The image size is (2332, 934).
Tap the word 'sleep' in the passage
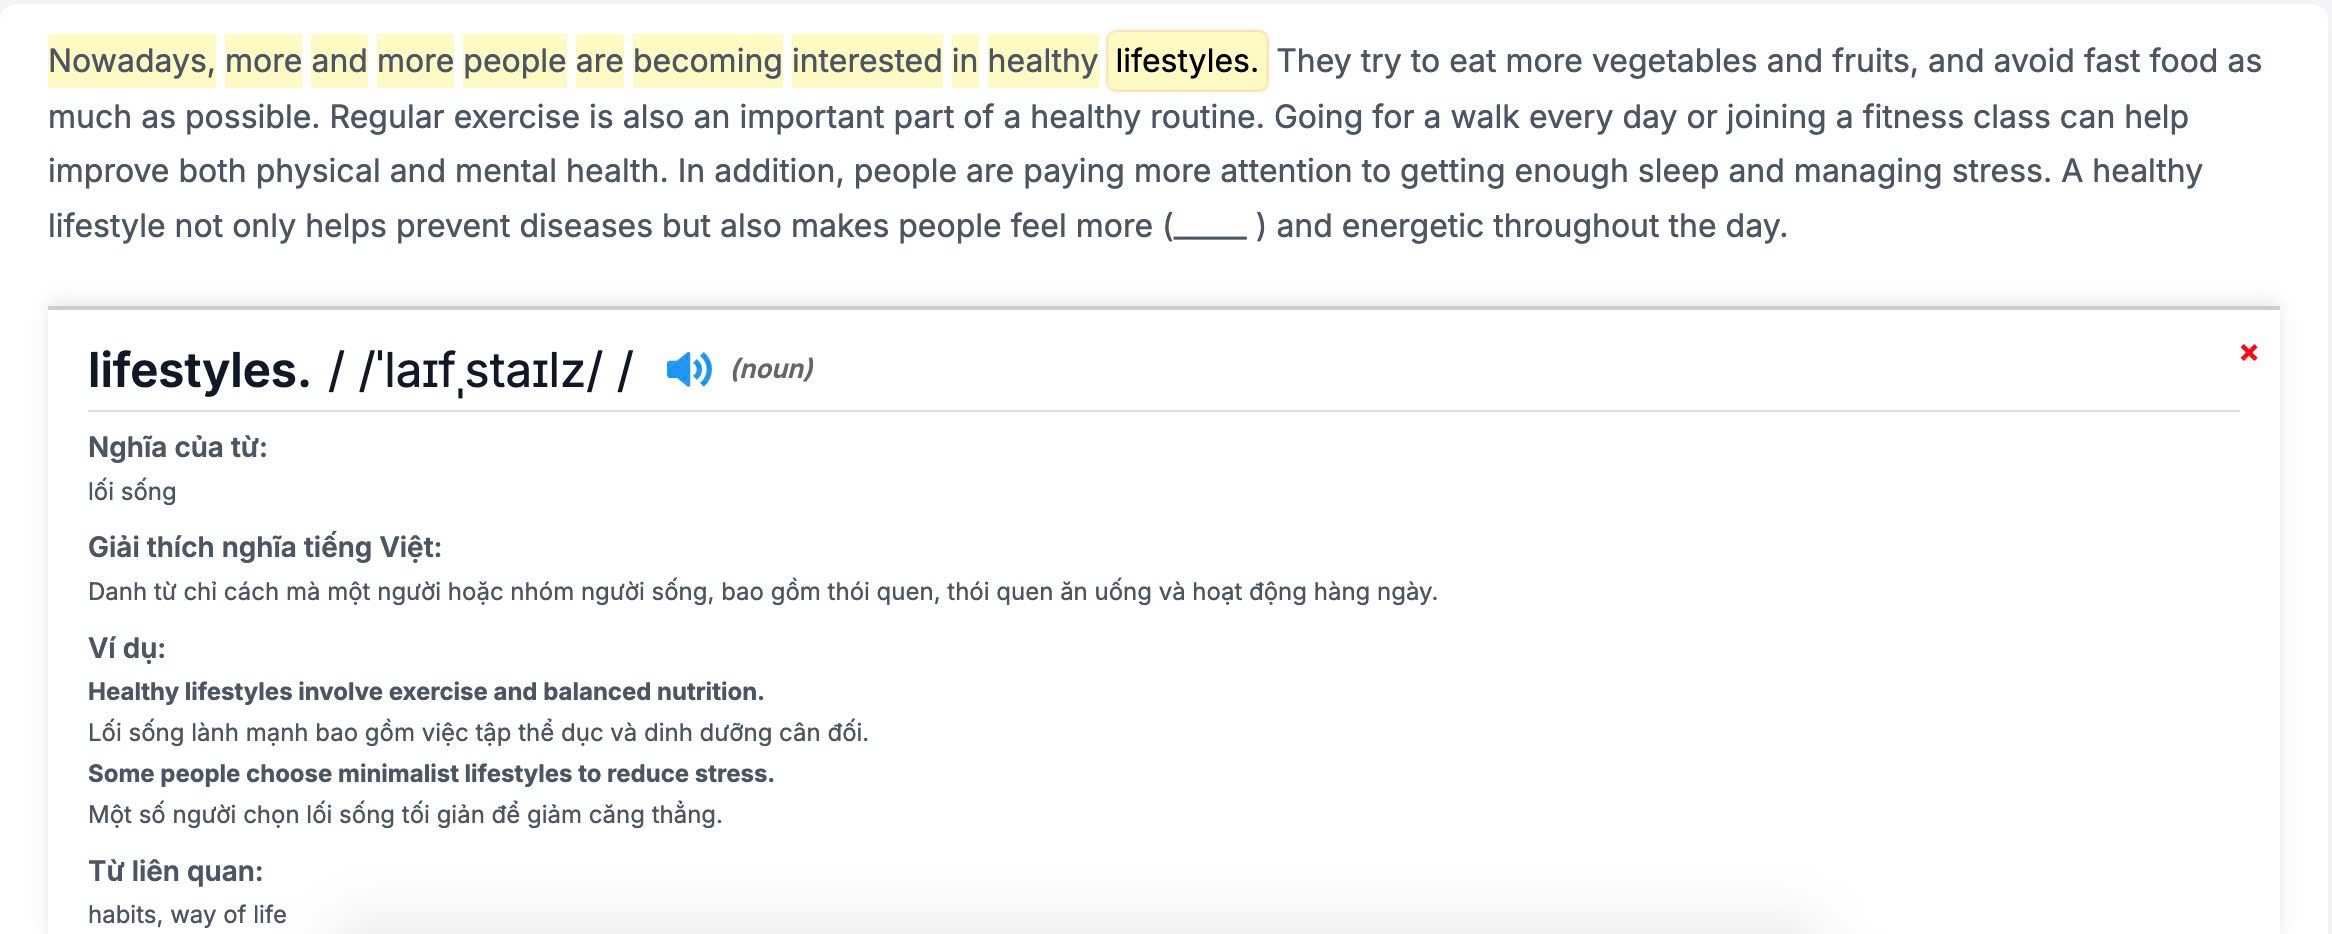[x=1678, y=171]
